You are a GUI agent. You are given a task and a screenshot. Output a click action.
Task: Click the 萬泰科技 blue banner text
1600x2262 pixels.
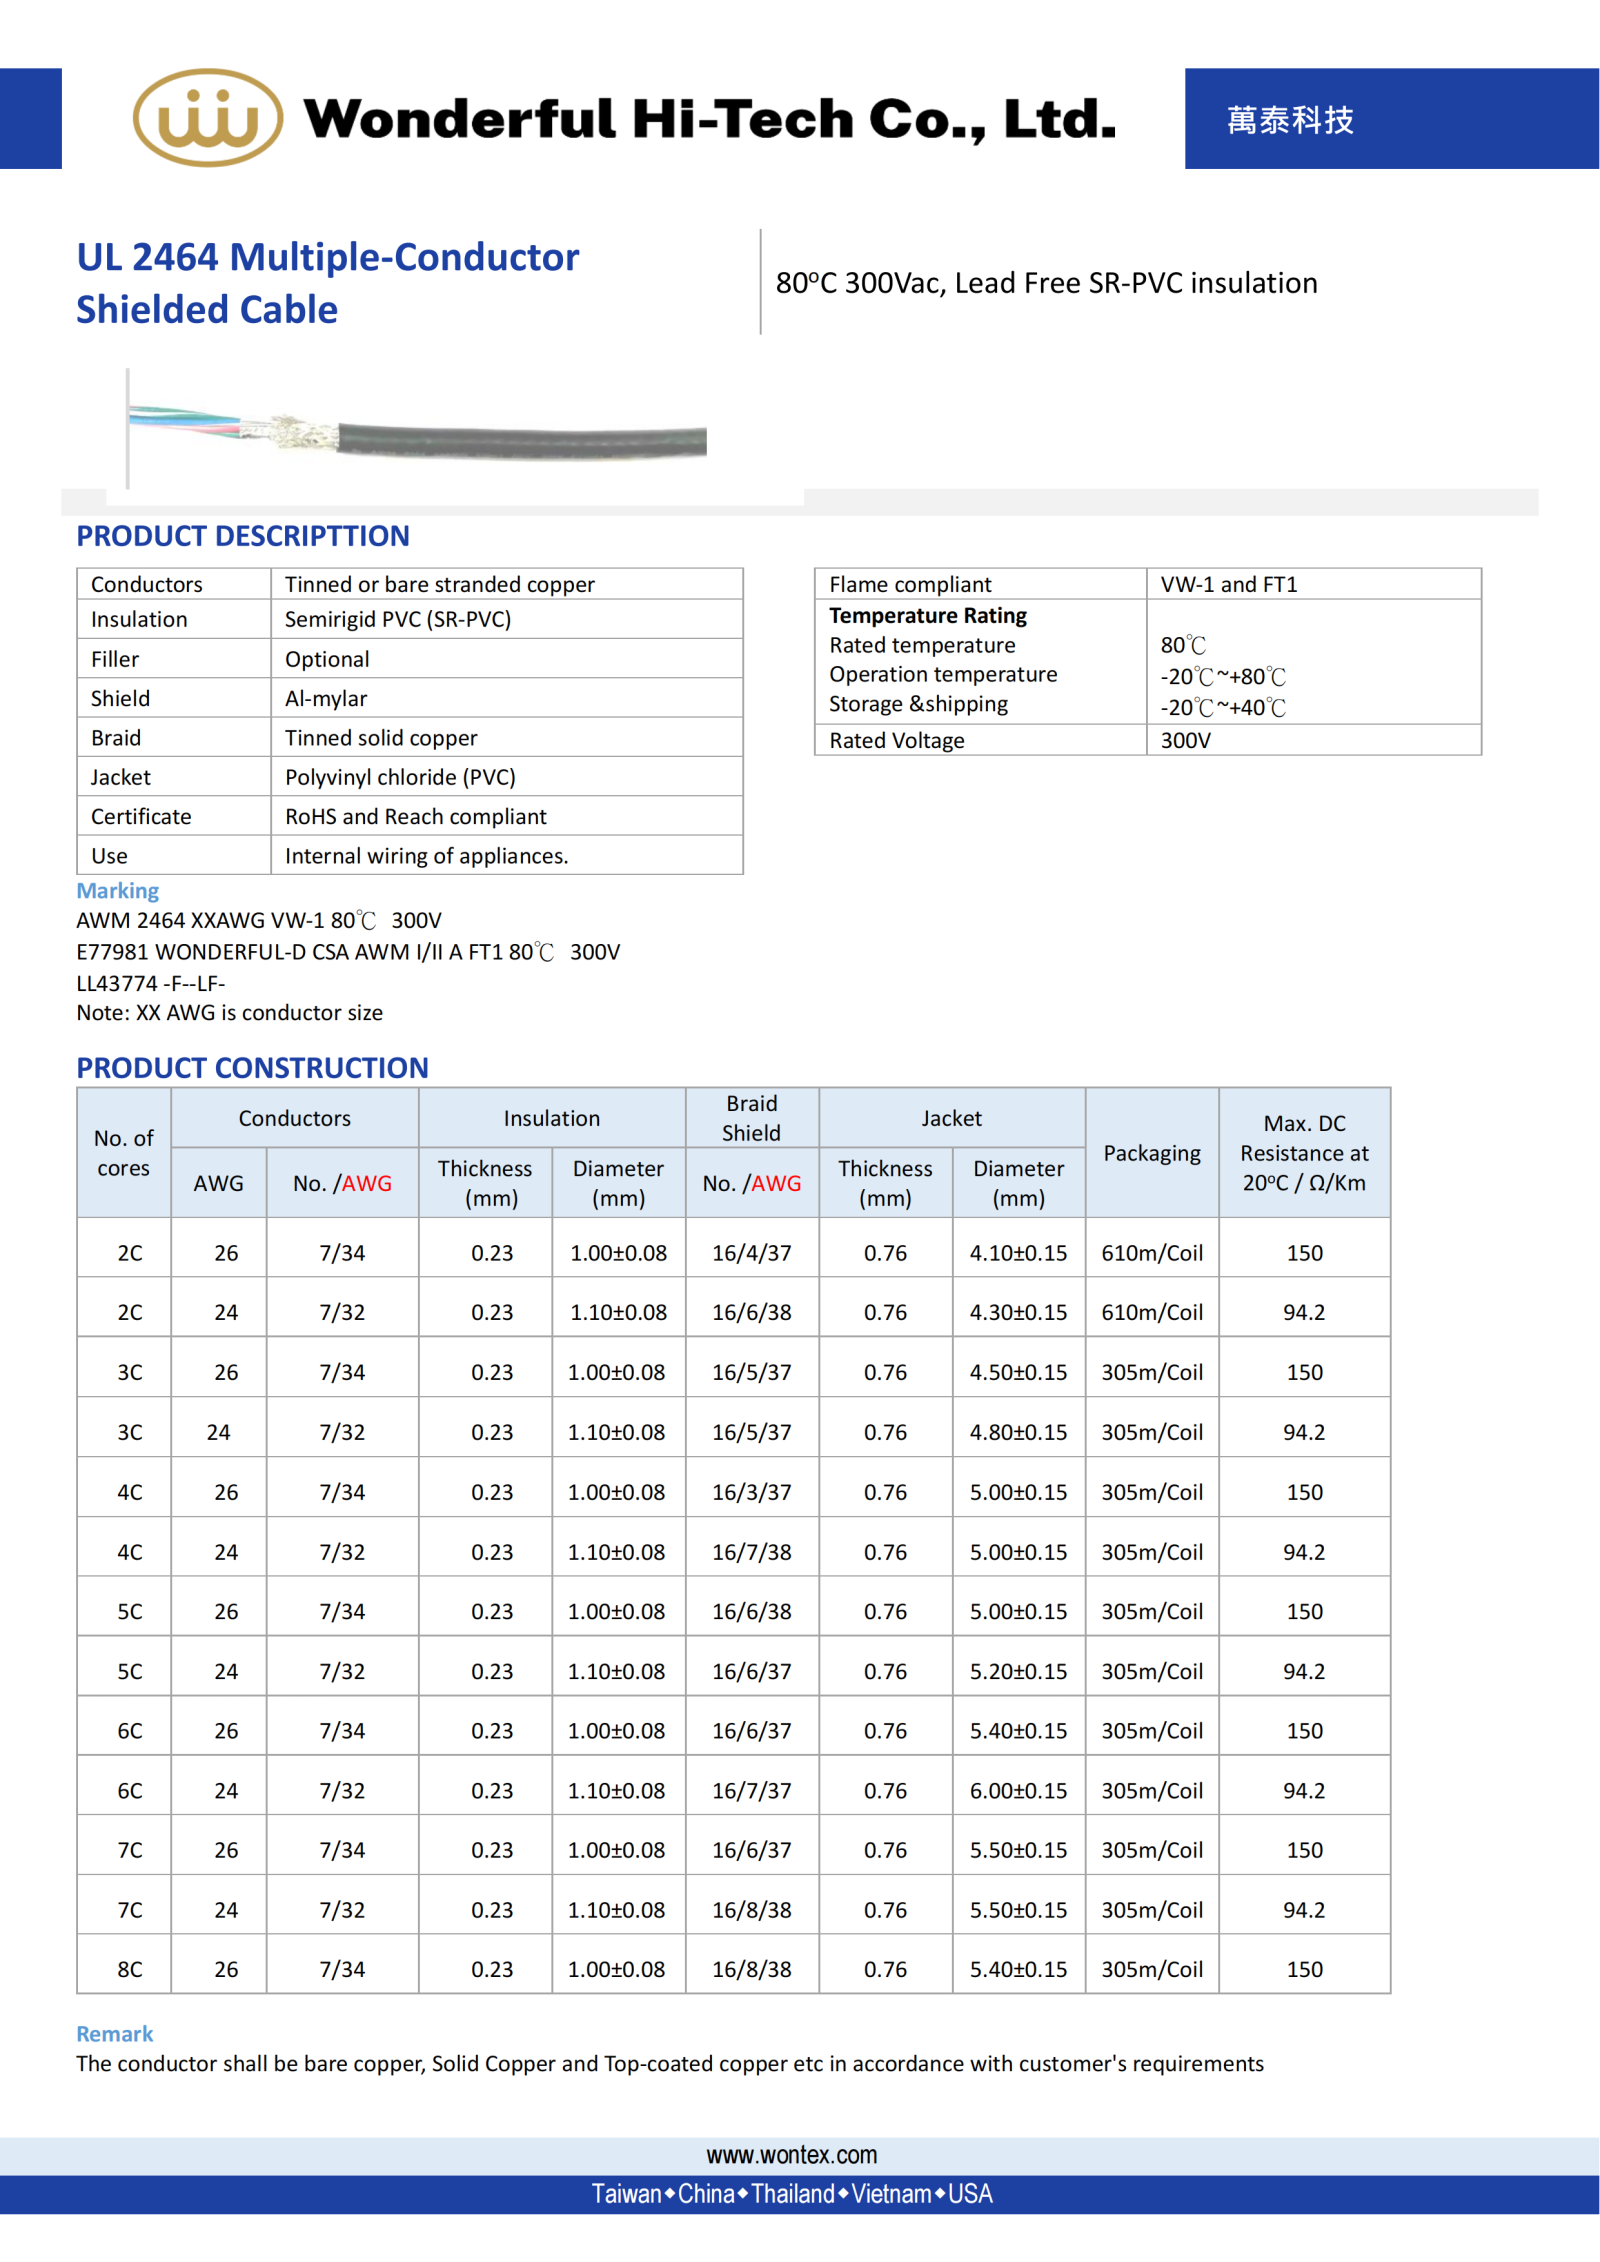[1290, 120]
